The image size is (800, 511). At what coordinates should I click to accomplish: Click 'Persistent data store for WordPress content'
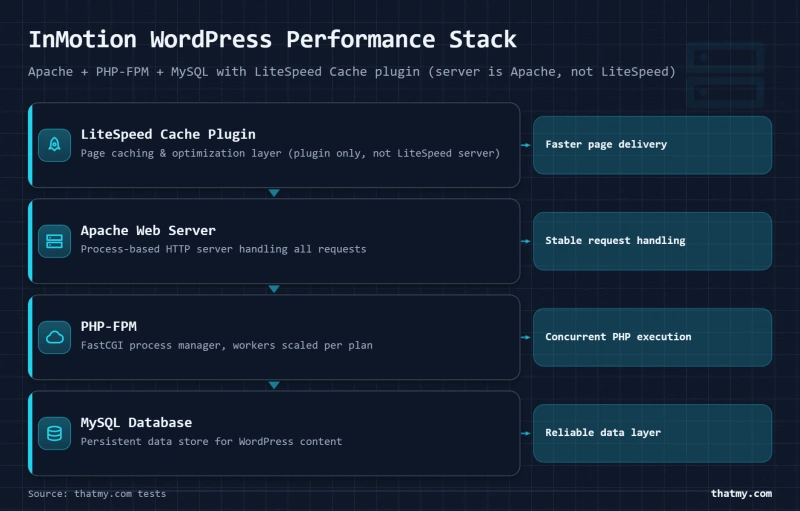point(211,442)
